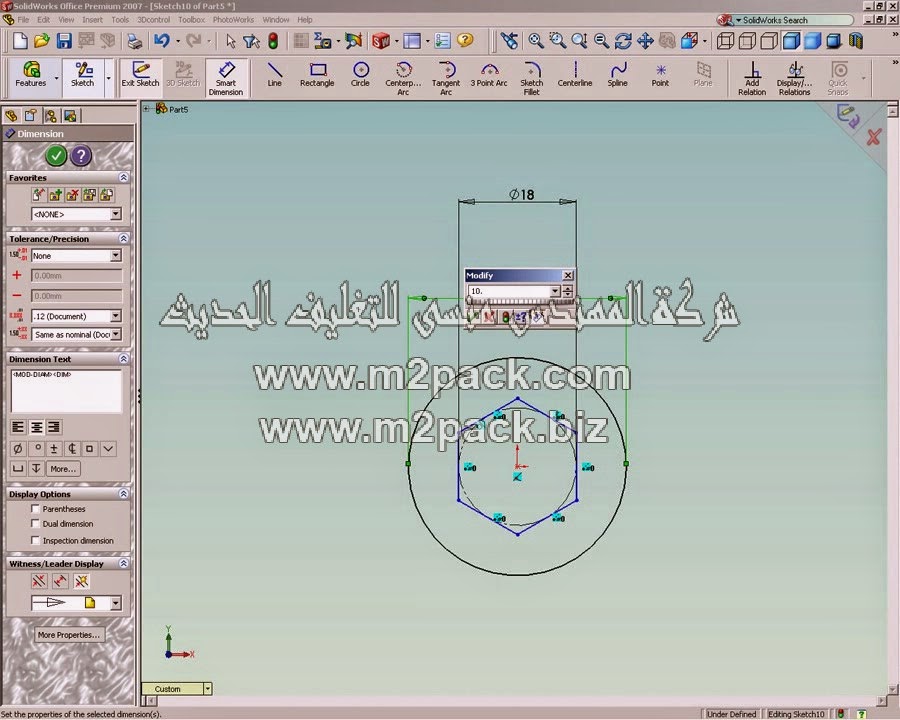Click the Modify value field showing 10.
The image size is (900, 720).
click(x=509, y=291)
